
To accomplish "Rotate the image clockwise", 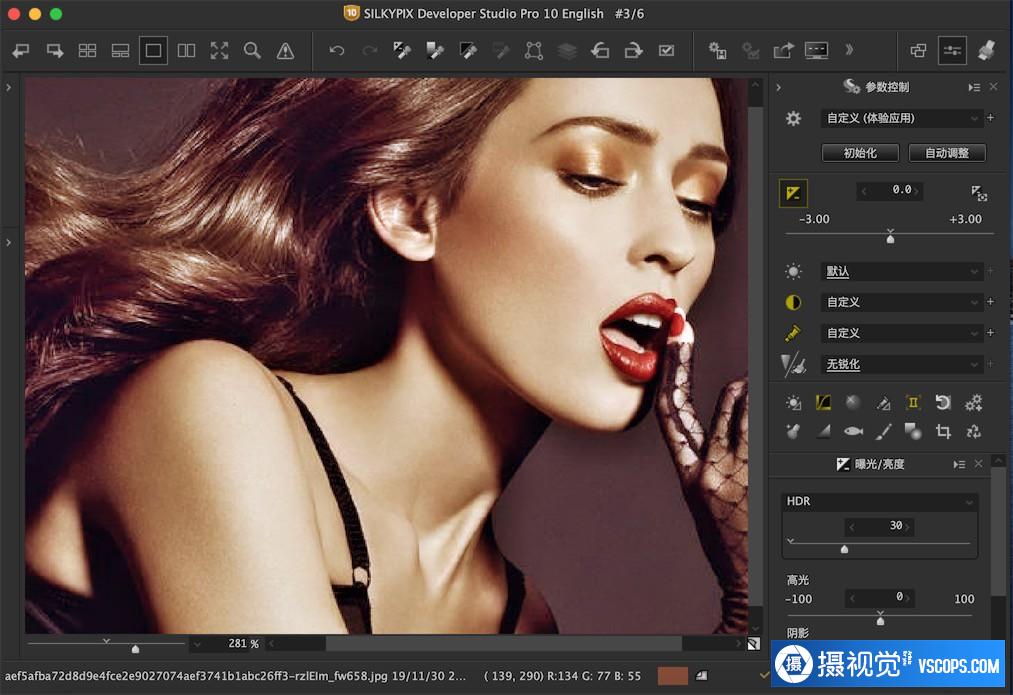I will (634, 50).
